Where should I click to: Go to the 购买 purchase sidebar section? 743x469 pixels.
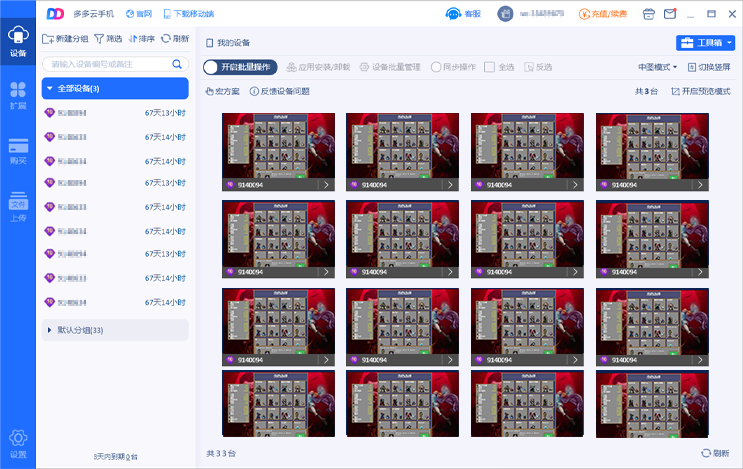pyautogui.click(x=18, y=152)
